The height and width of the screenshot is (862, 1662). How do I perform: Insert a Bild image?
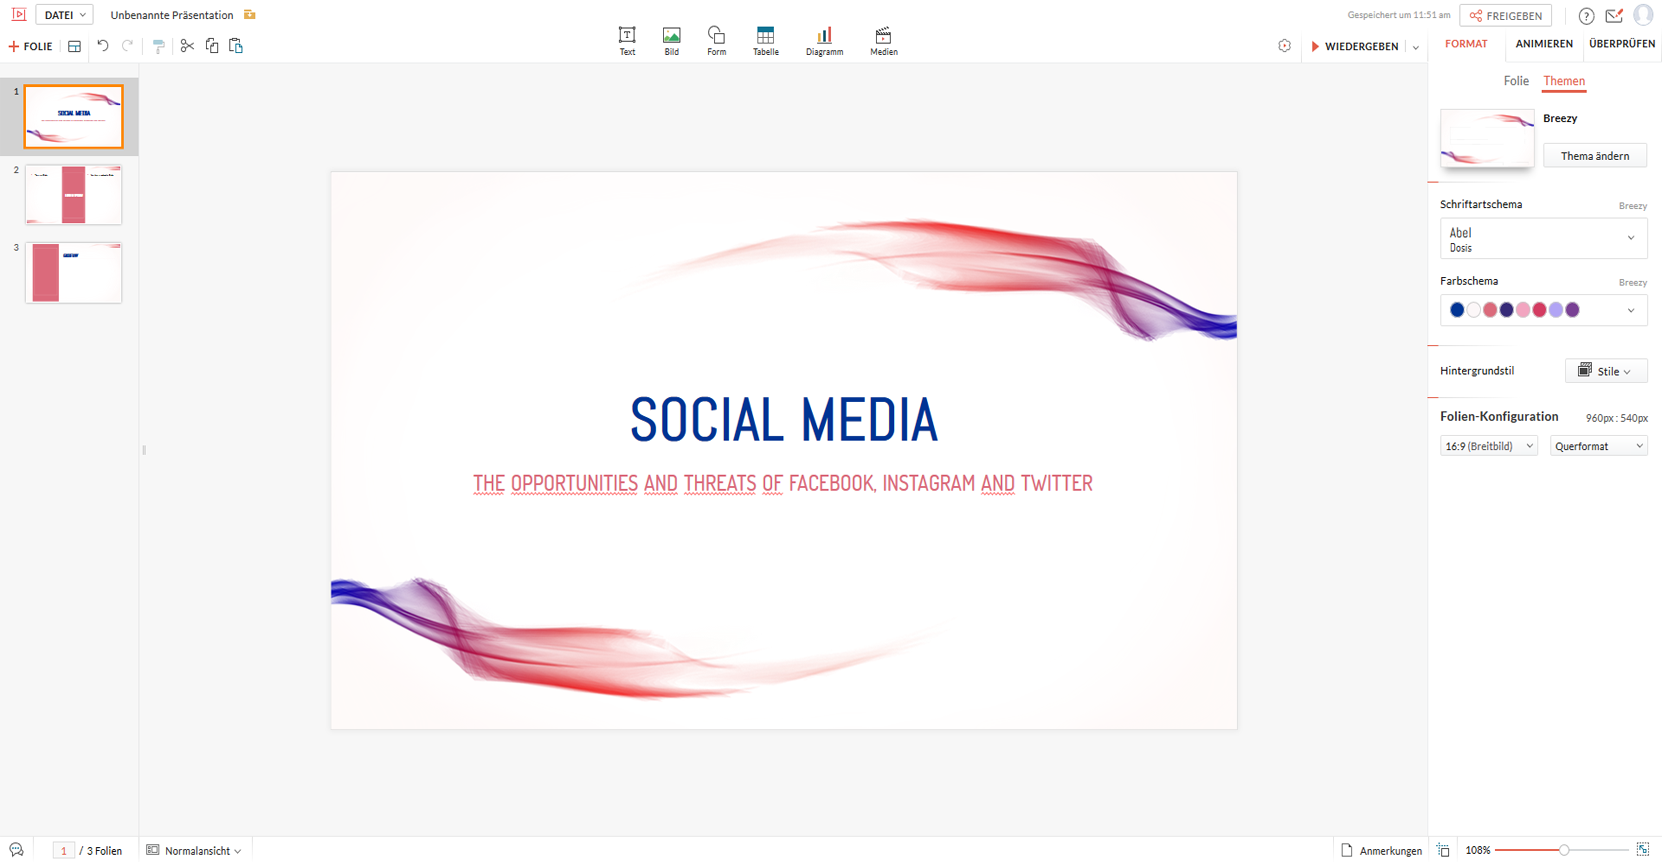tap(672, 41)
